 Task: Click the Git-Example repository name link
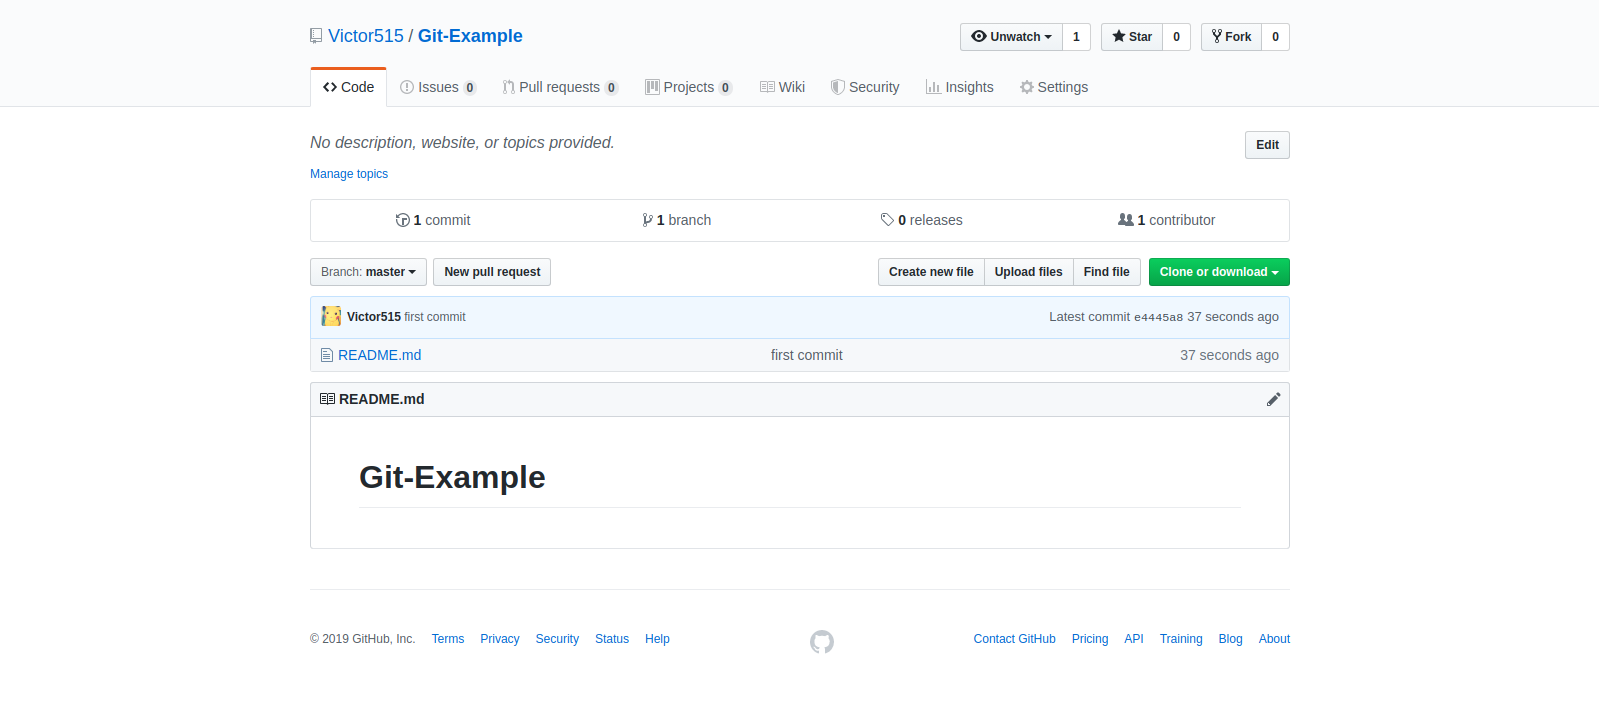(470, 36)
